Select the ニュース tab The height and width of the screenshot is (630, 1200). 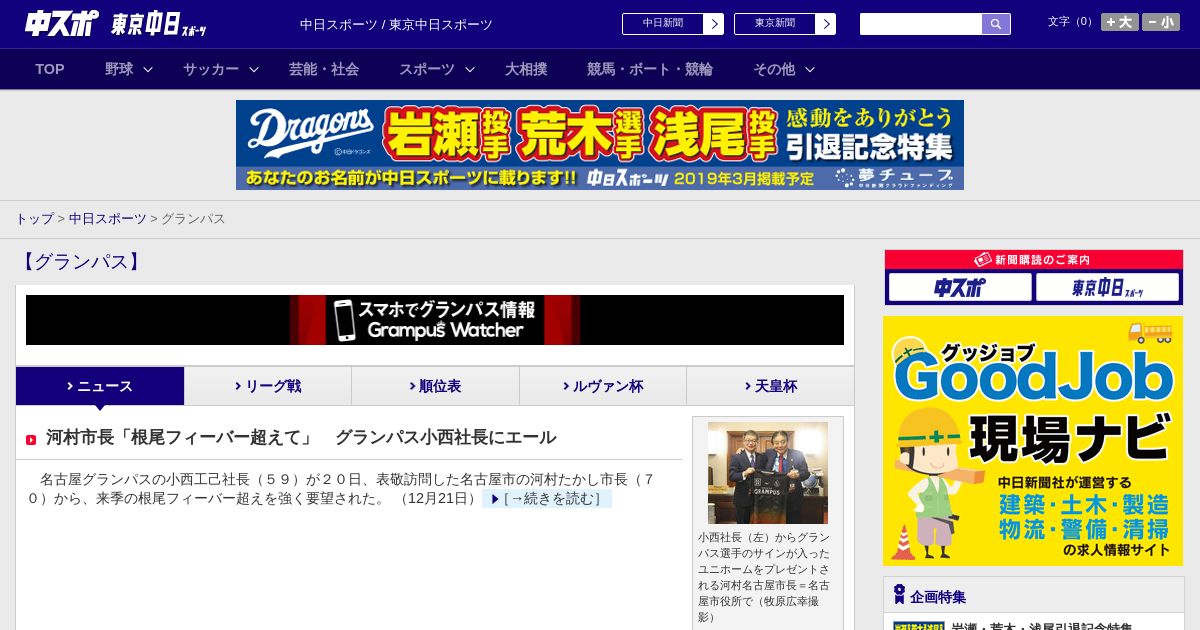pos(100,386)
